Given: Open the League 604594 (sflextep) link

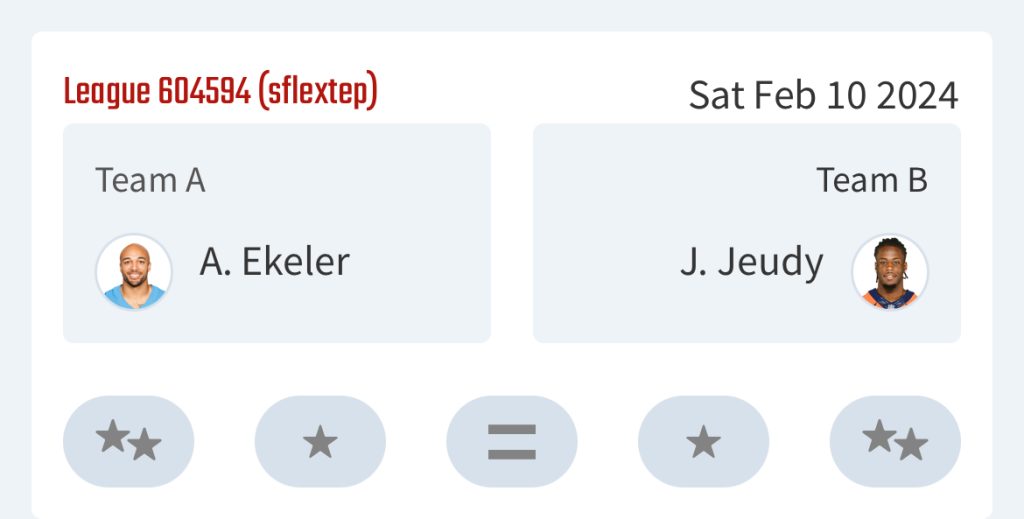Looking at the screenshot, I should [x=221, y=92].
